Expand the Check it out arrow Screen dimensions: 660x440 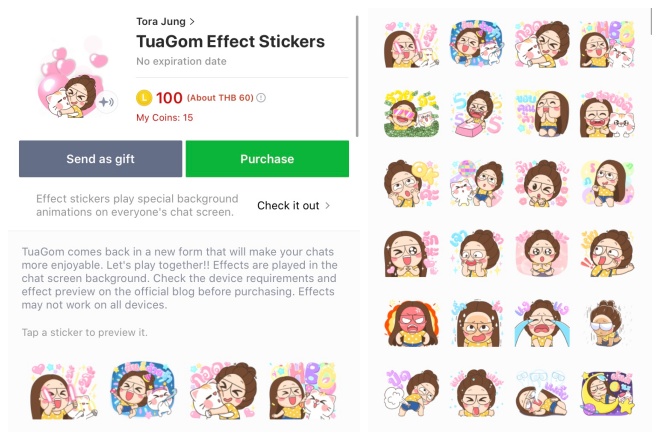click(327, 205)
